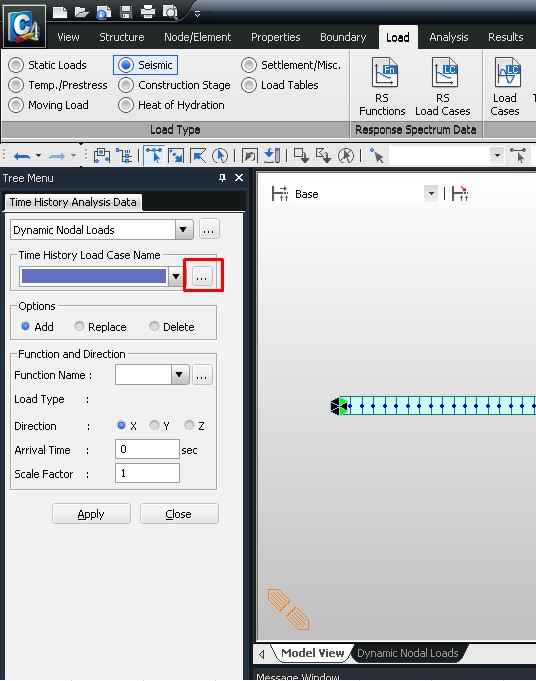This screenshot has width=536, height=681.
Task: Click the save disk icon
Action: click(x=126, y=13)
